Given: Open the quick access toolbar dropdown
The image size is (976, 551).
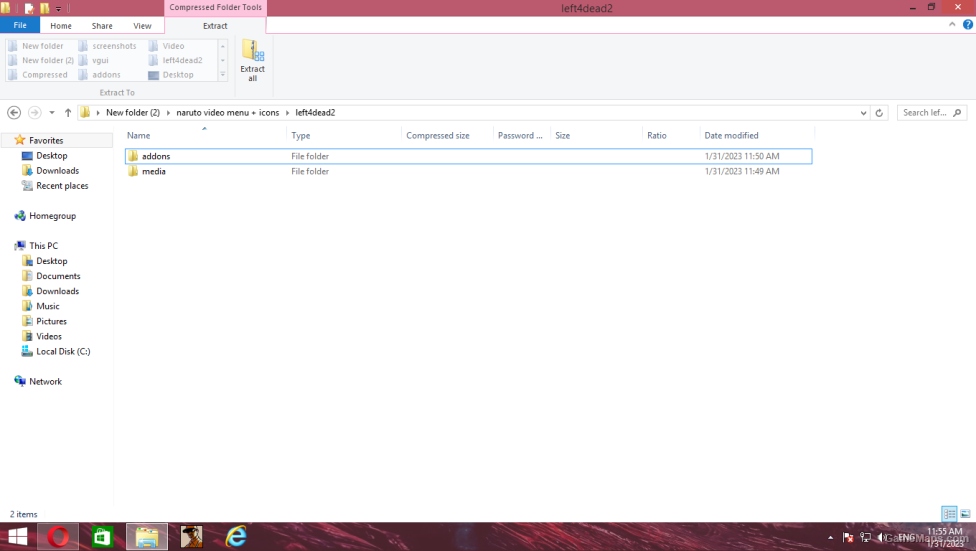Looking at the screenshot, I should pos(59,9).
